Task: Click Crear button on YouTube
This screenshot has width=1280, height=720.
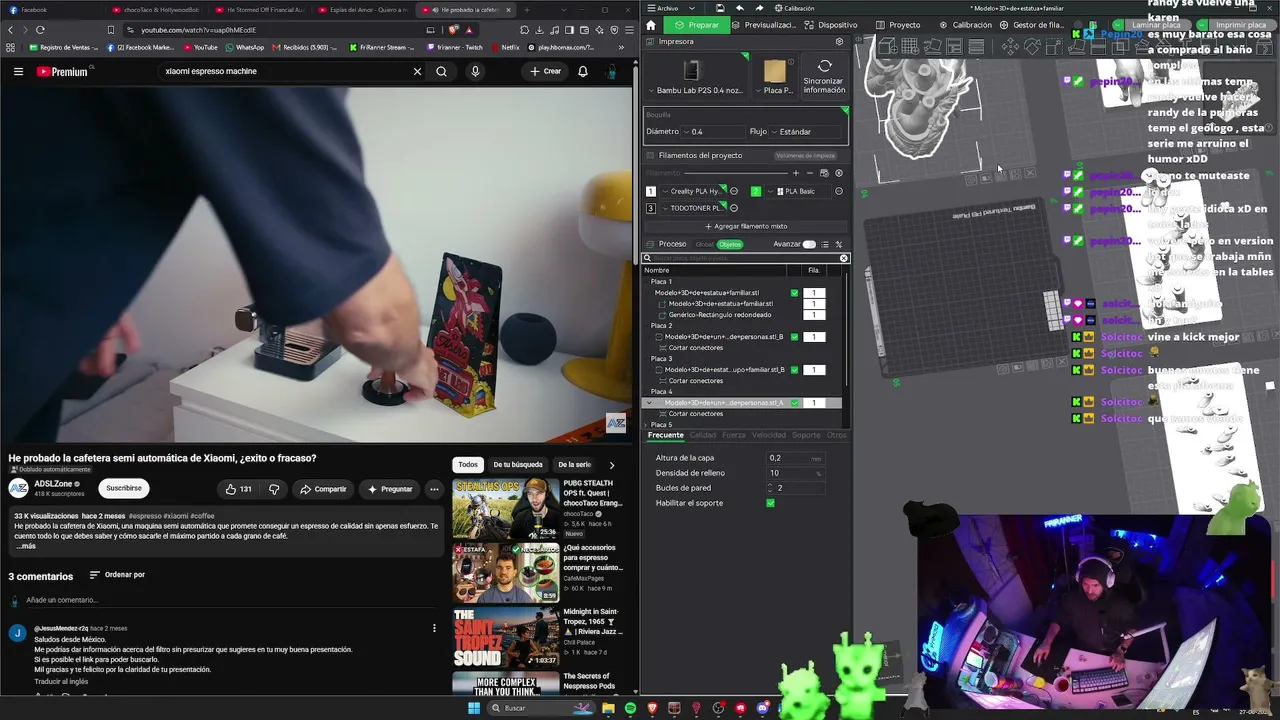Action: [x=546, y=72]
